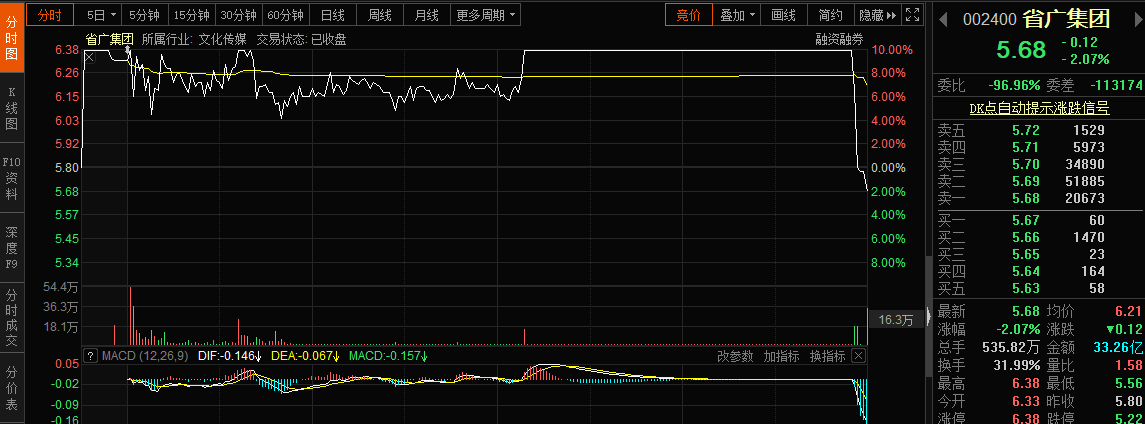
Task: Toggle the 画线 drawing mode
Action: coord(784,15)
